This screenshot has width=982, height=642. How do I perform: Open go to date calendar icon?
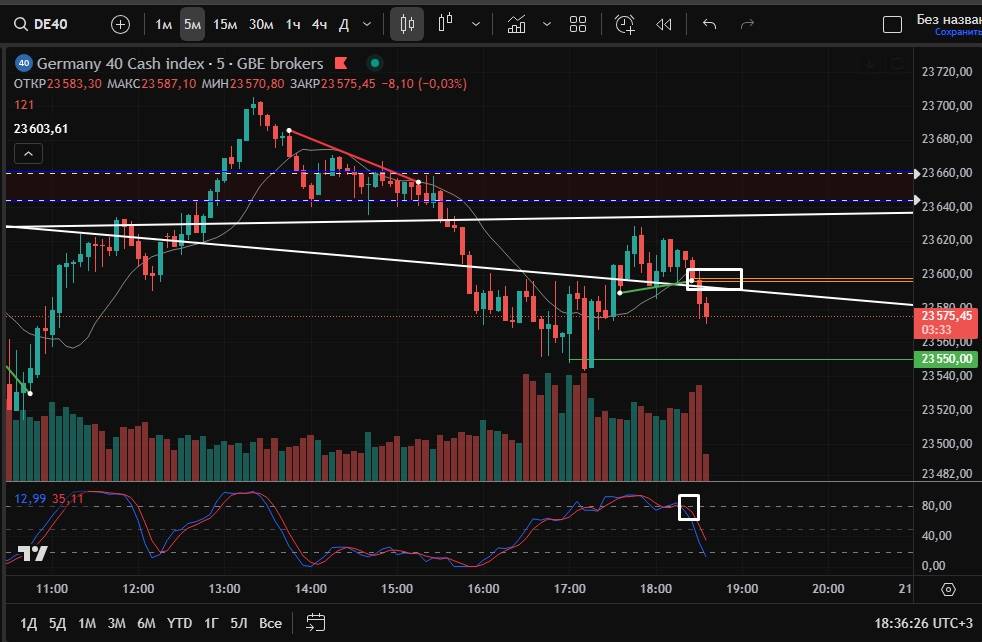click(316, 623)
